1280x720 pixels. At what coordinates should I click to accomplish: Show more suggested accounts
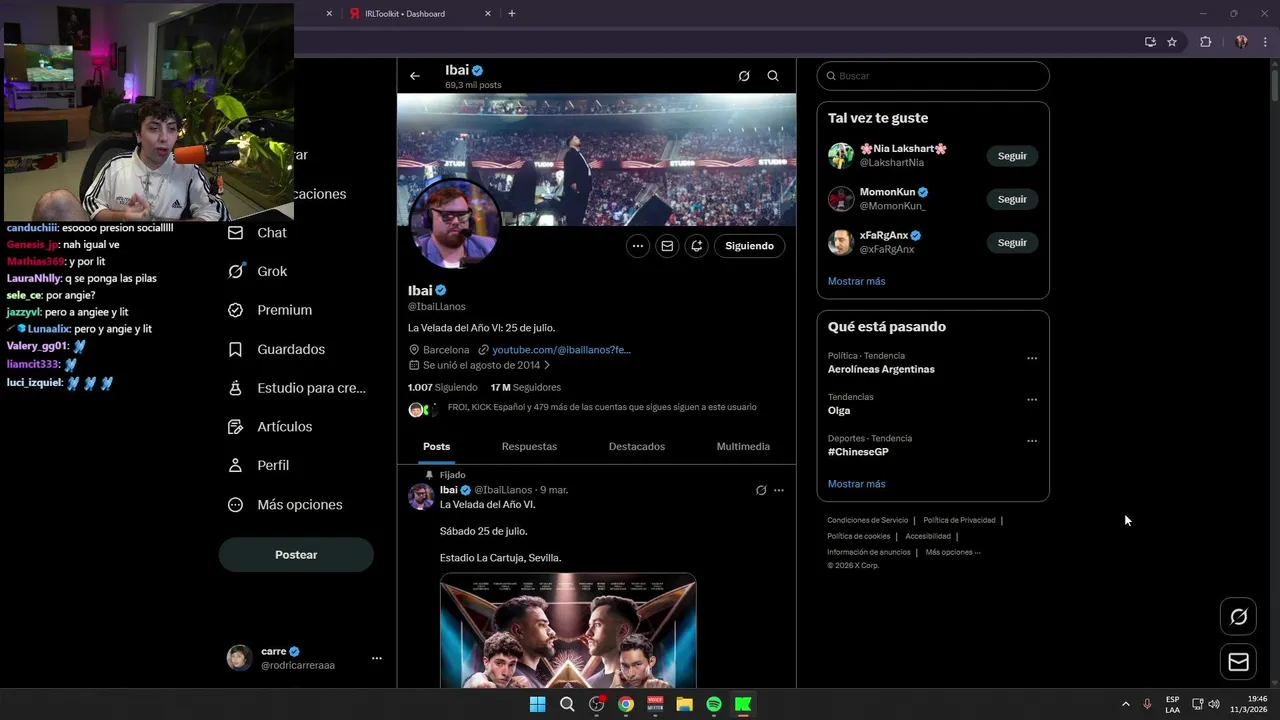pos(856,281)
